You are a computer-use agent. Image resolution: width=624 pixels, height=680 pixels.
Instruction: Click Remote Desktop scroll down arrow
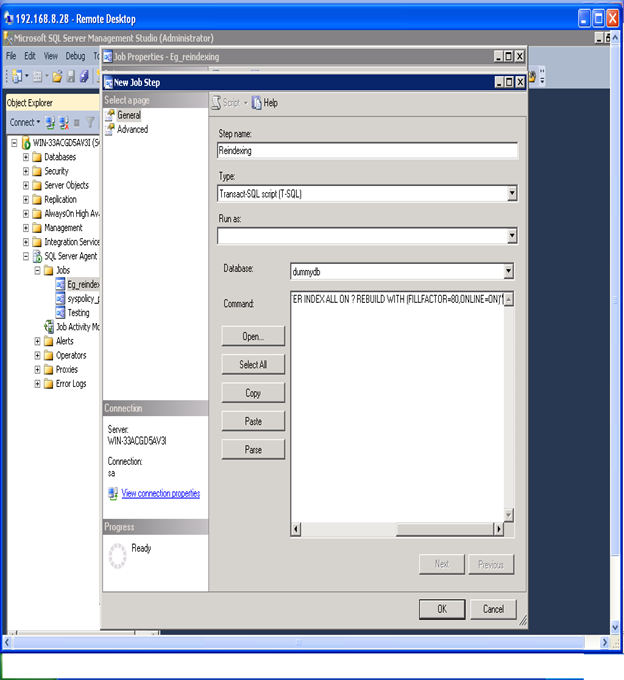[x=615, y=627]
